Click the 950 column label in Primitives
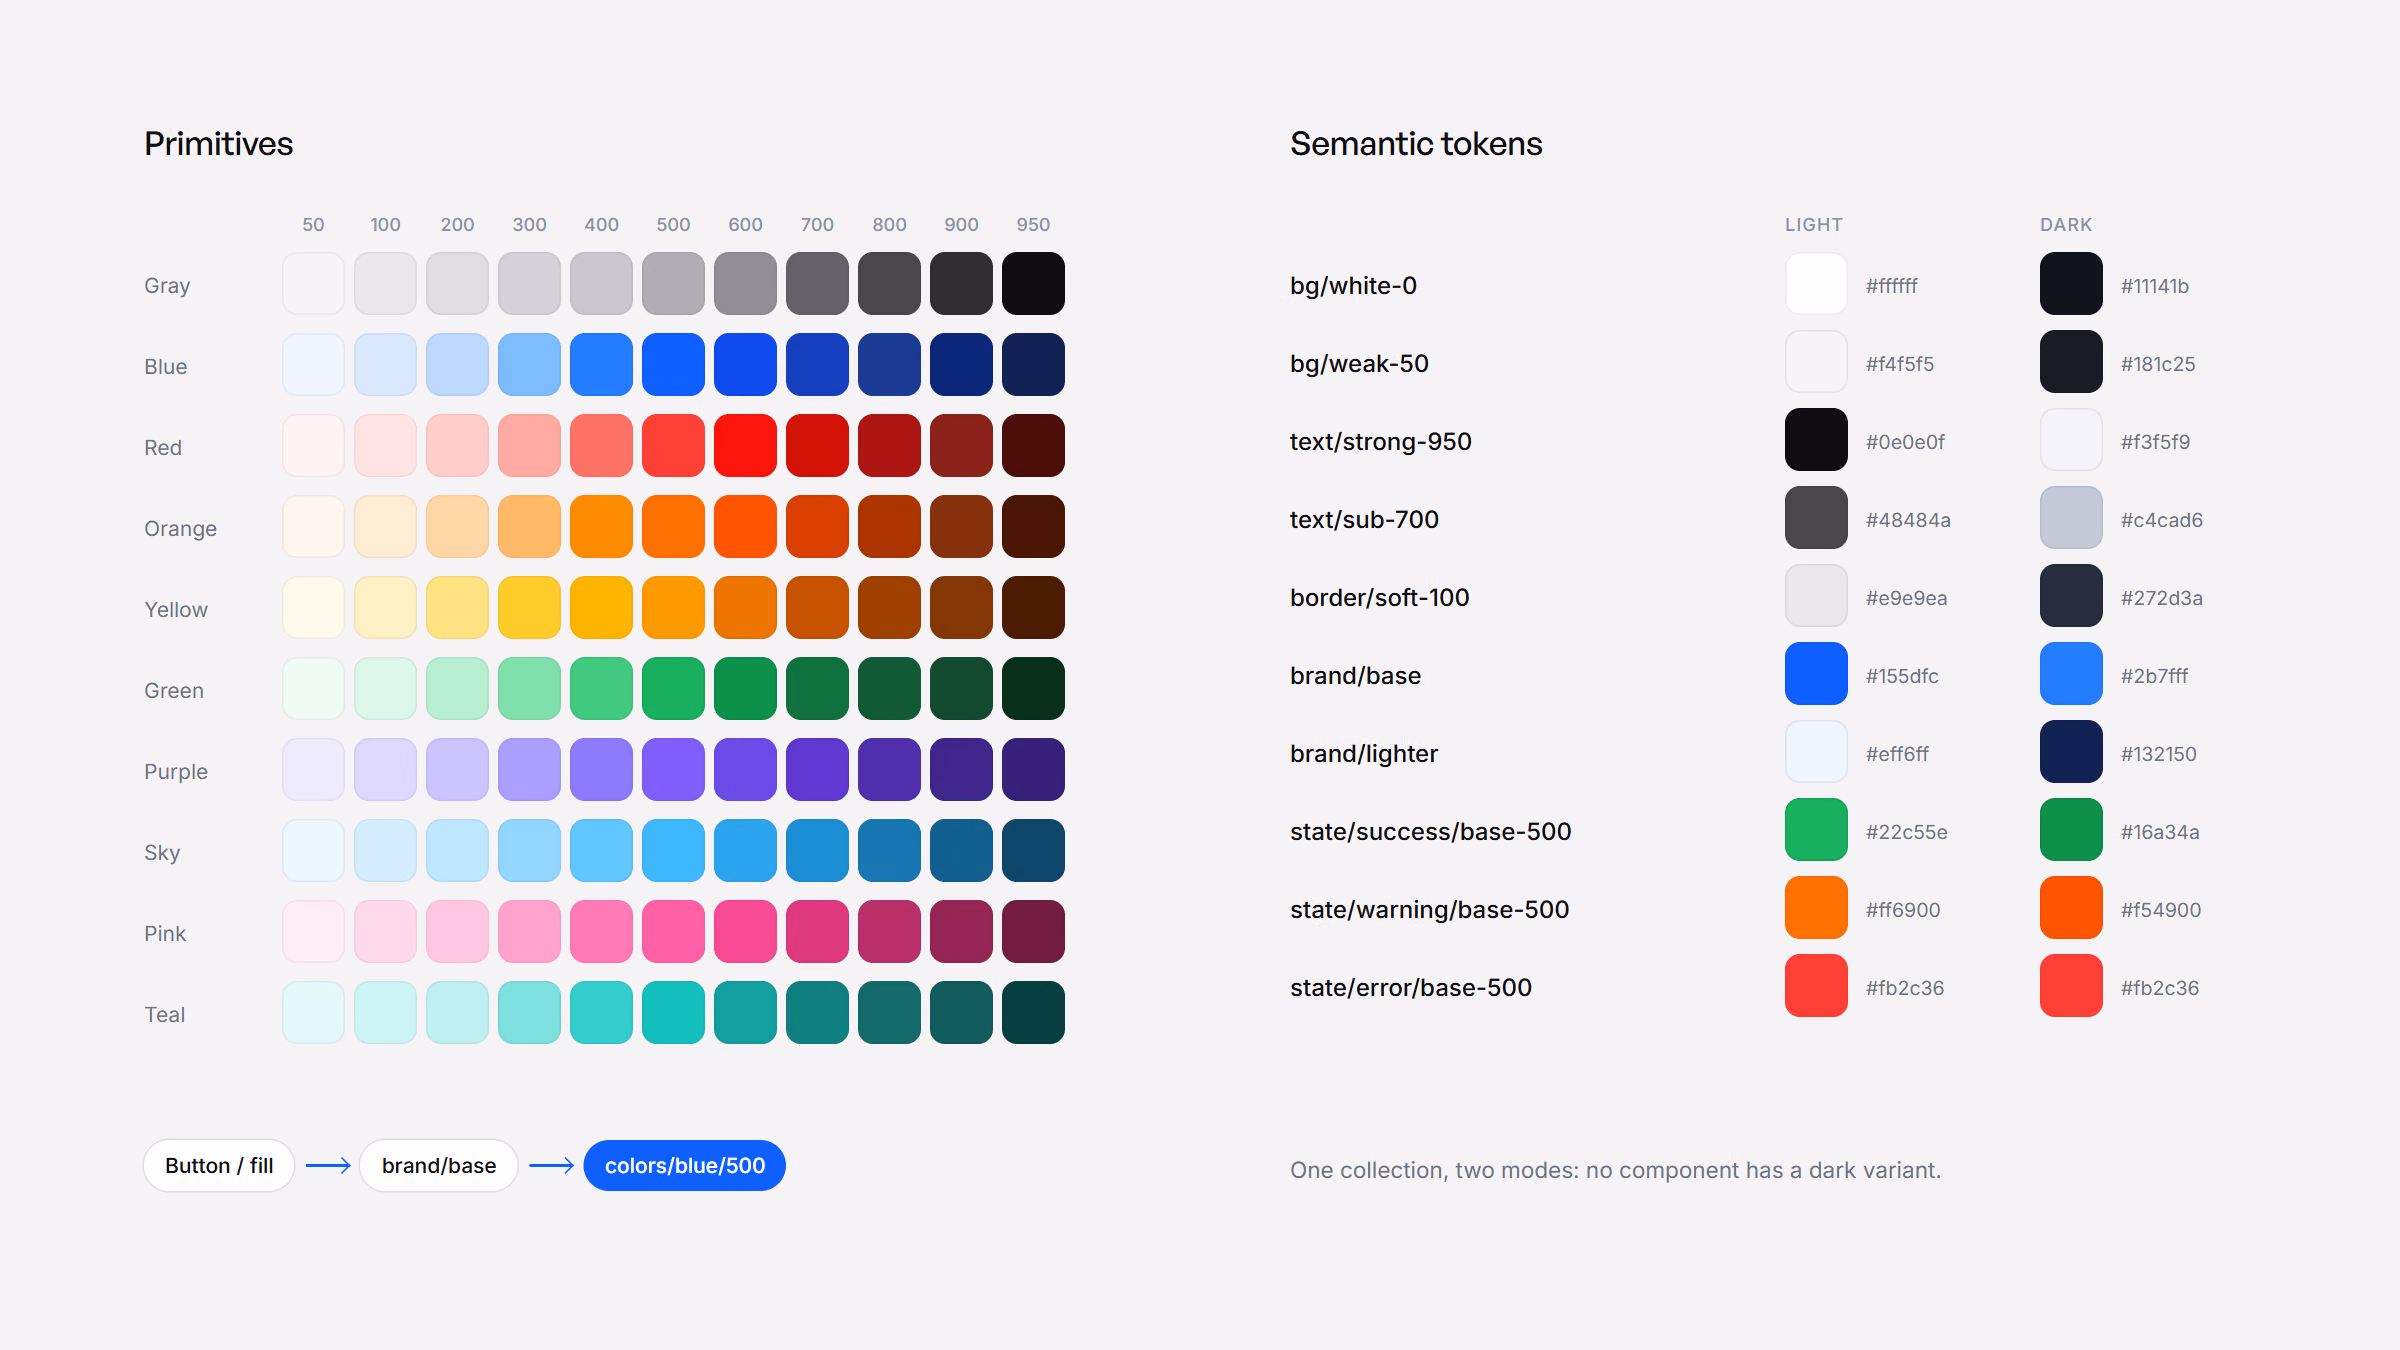 coord(1033,225)
